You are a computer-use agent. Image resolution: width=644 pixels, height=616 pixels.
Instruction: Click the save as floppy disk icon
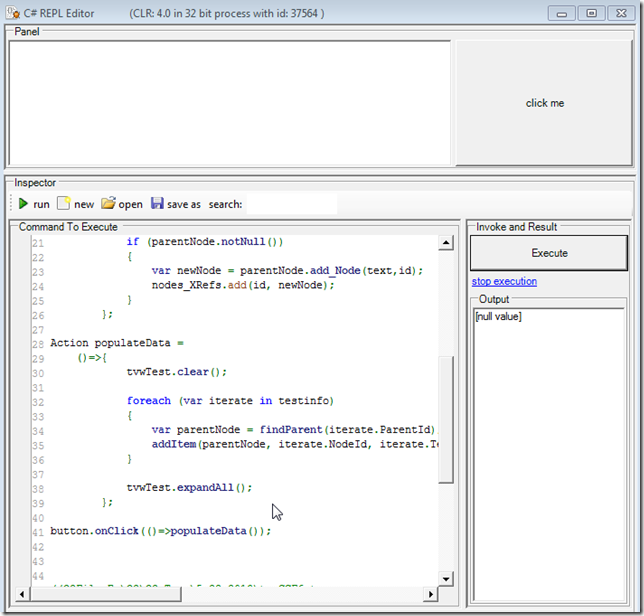coord(157,203)
